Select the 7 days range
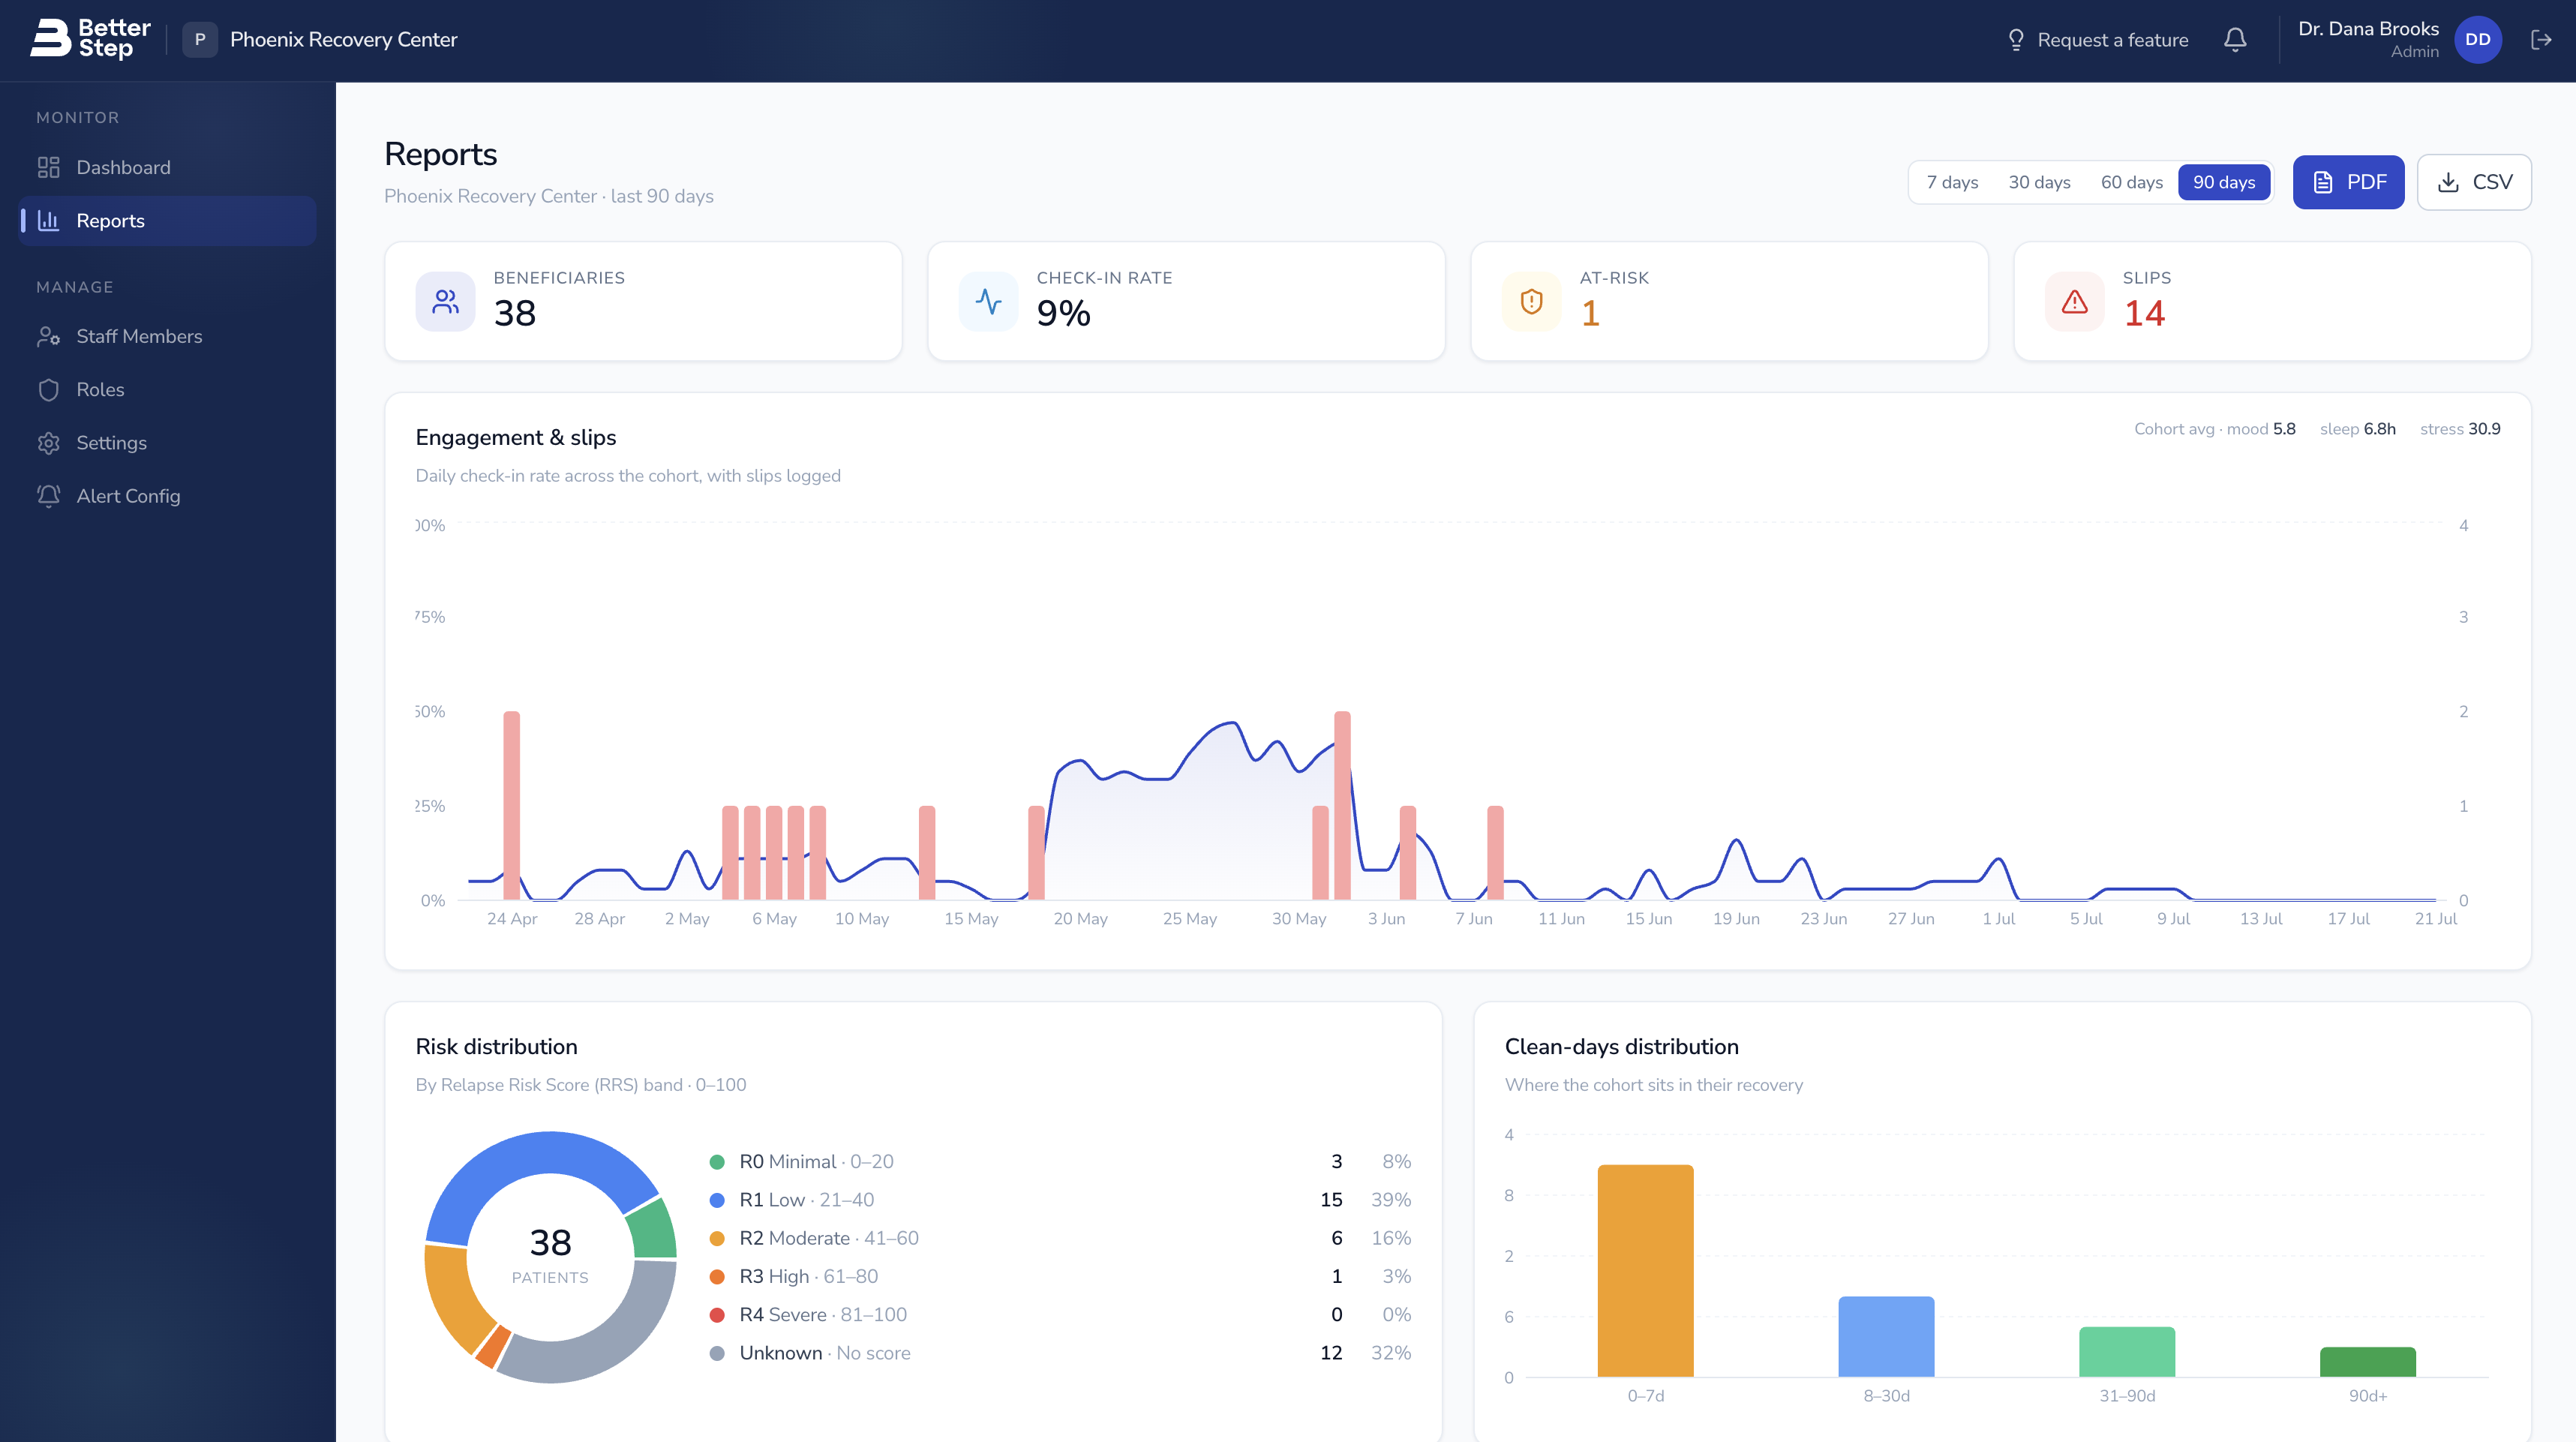This screenshot has width=2576, height=1442. [1952, 182]
